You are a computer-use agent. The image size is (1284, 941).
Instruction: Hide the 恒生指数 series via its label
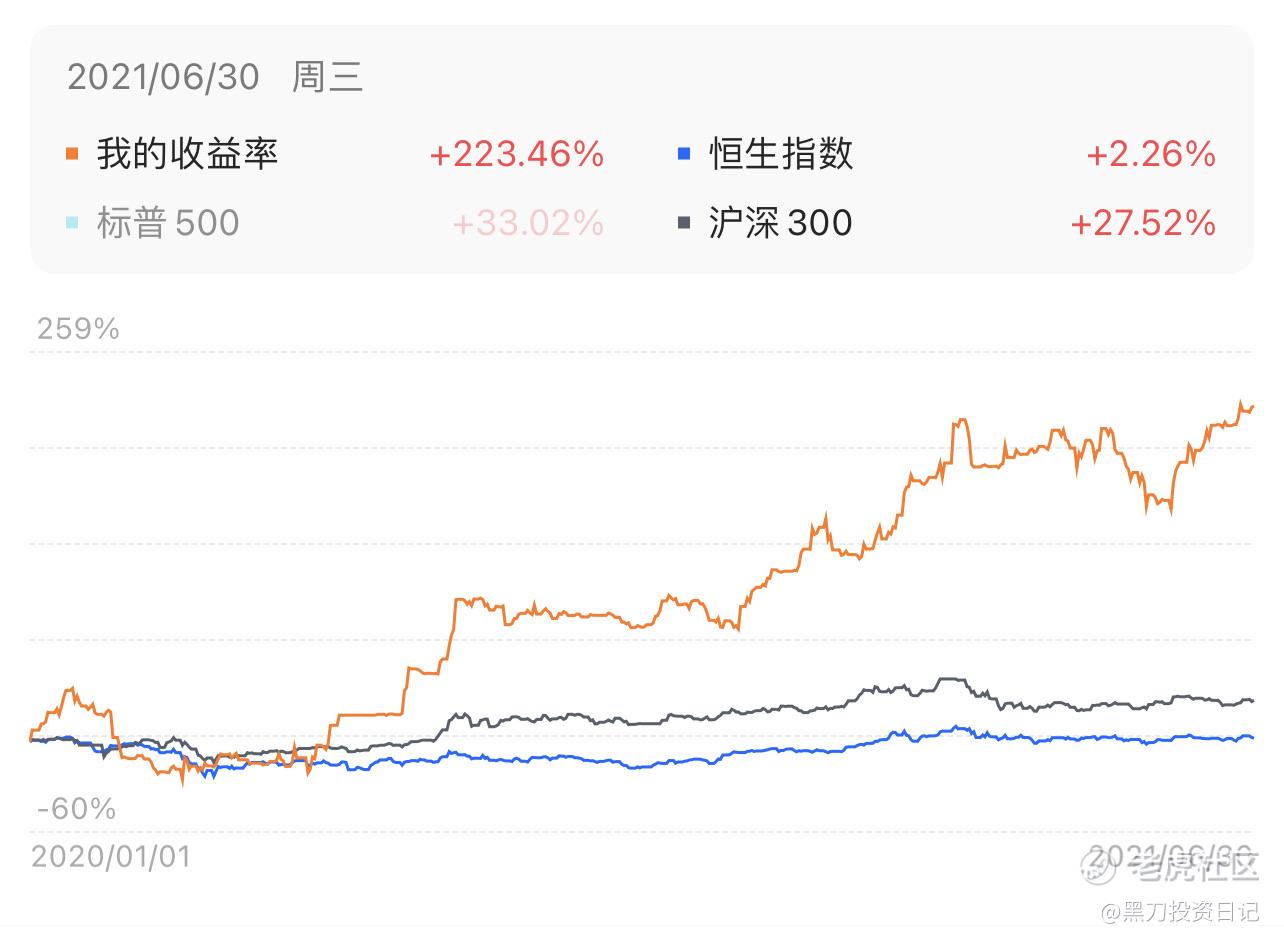click(x=781, y=154)
